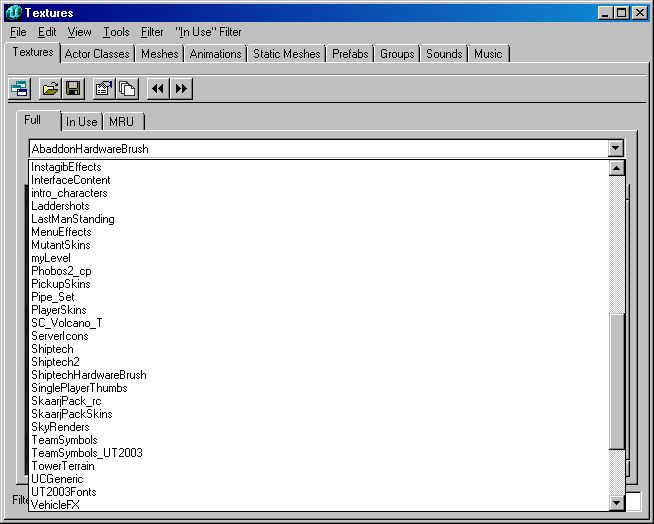Open the package dropdown arrow
654x524 pixels.
tap(616, 149)
